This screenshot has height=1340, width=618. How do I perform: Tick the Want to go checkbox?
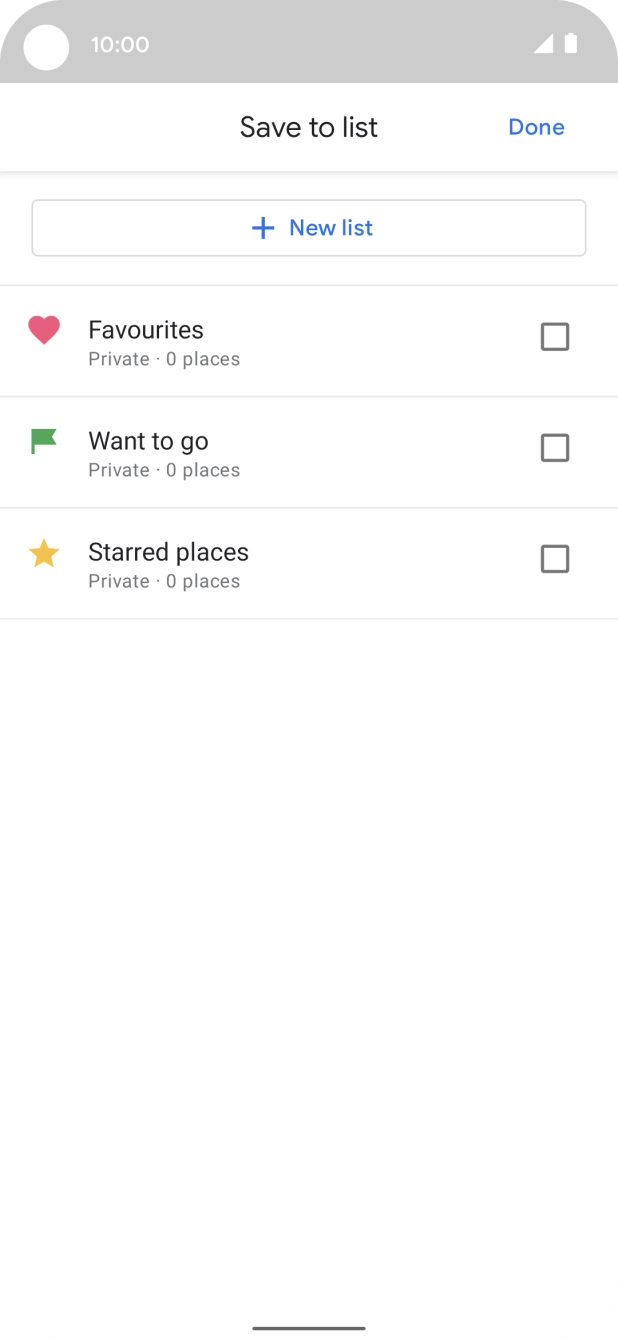(555, 448)
